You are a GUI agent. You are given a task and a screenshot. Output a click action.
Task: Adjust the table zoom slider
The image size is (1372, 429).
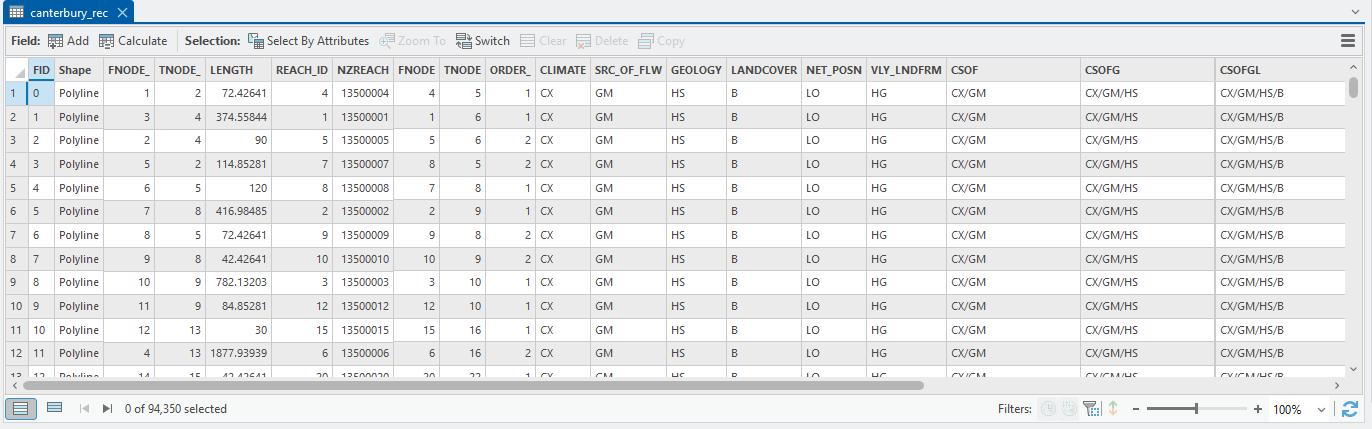pos(1196,409)
